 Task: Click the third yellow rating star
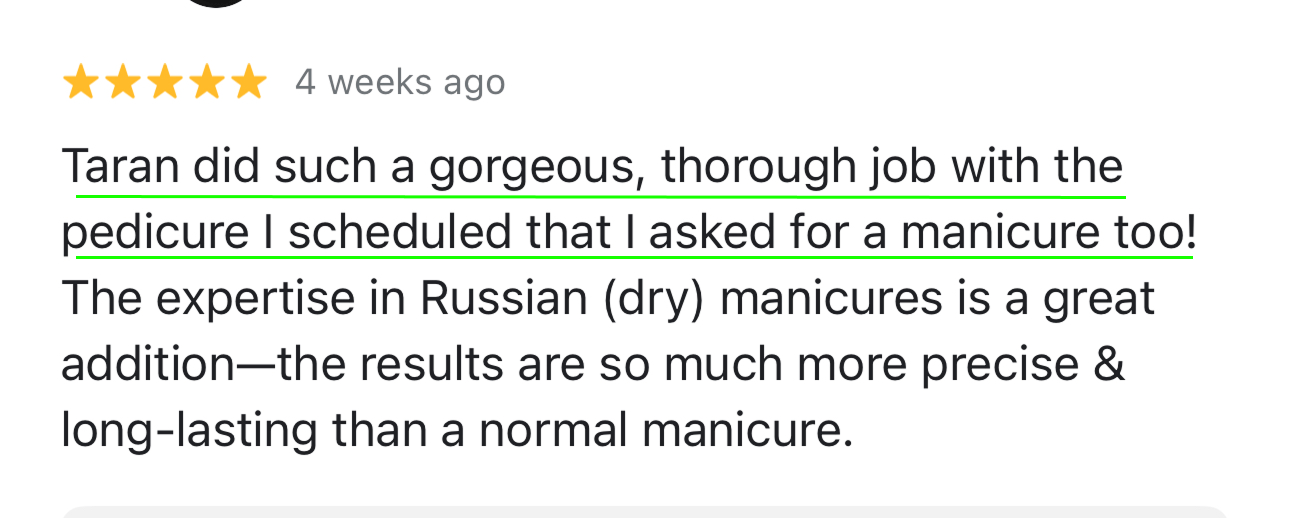[x=164, y=83]
